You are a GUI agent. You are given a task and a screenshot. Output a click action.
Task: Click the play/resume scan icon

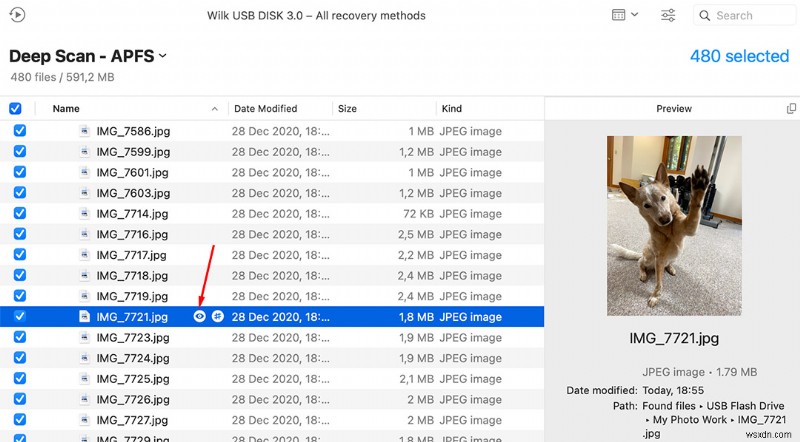tap(17, 15)
